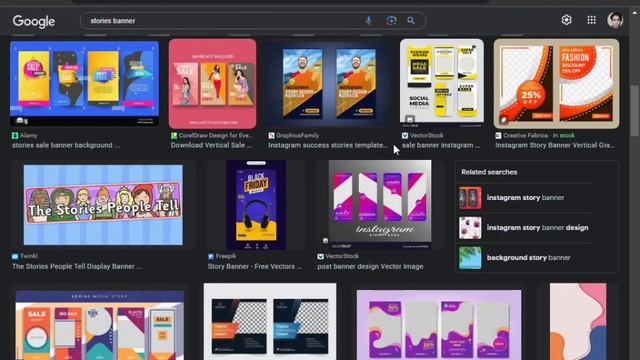Click the 'CorelDraw Design for Eve...' source label

[216, 135]
